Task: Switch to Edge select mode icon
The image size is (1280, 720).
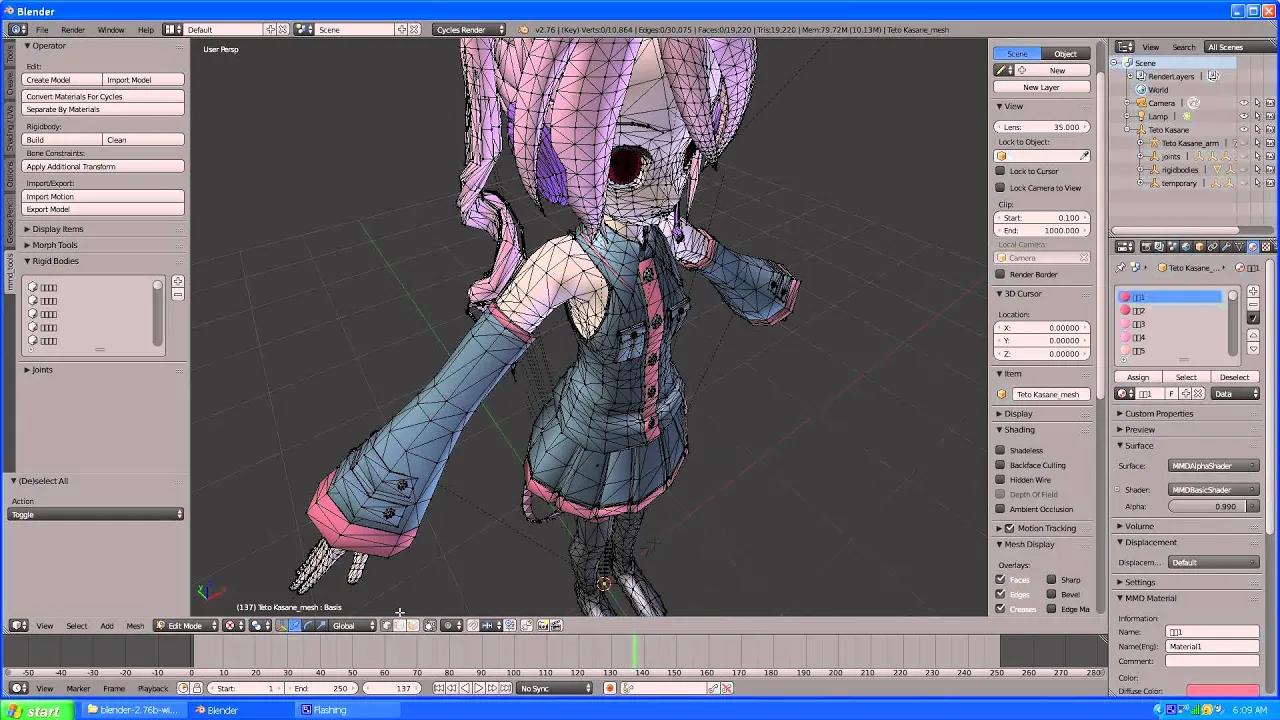Action: click(x=398, y=625)
